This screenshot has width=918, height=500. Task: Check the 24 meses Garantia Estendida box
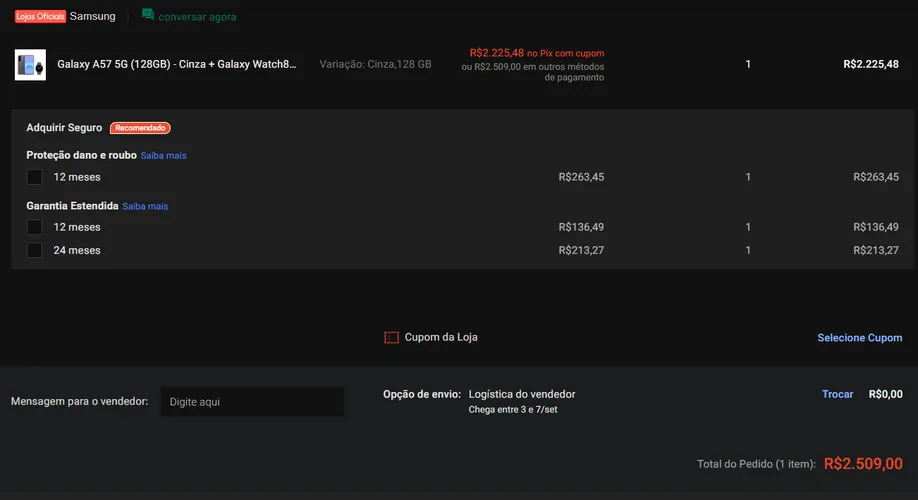point(35,251)
